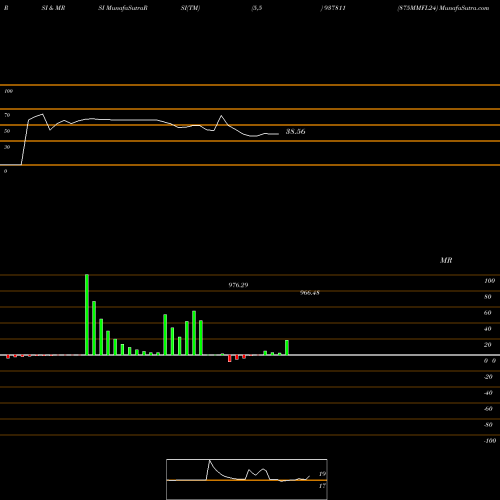Click the largest red negative MR bar
500x500 pixels.
(x=230, y=358)
